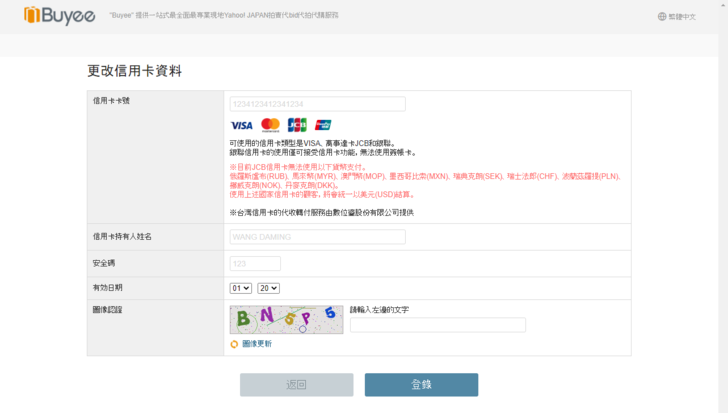Click the orange refresh captcha icon
This screenshot has height=413, width=728.
tap(234, 344)
